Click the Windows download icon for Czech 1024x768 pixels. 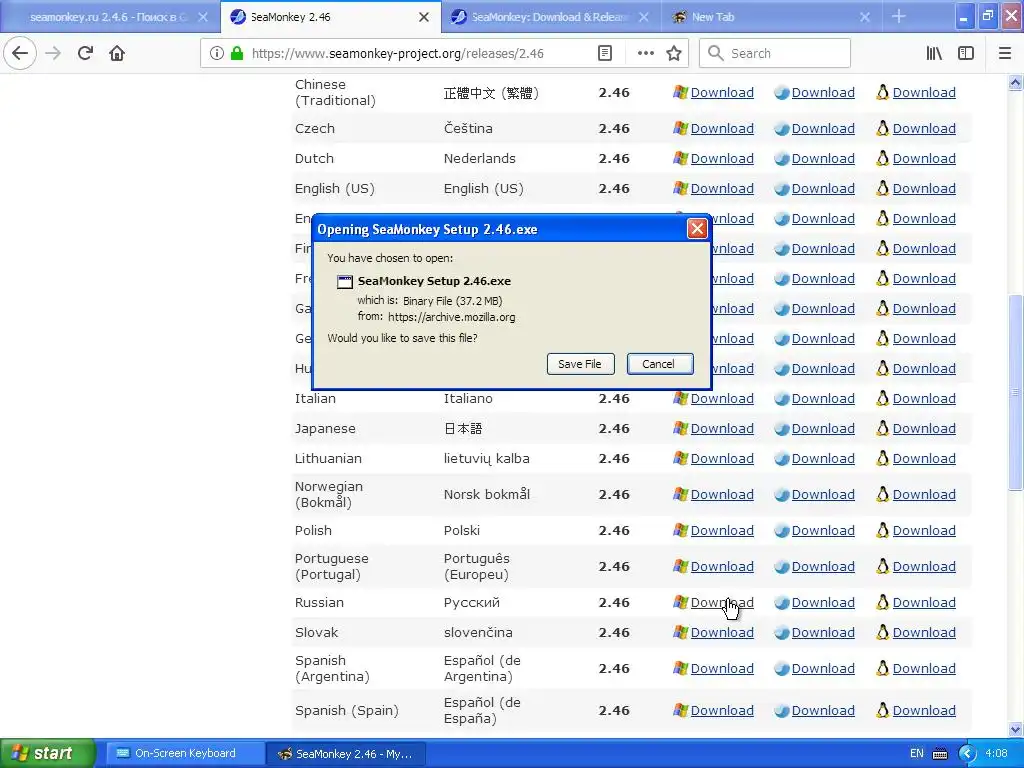click(x=680, y=129)
